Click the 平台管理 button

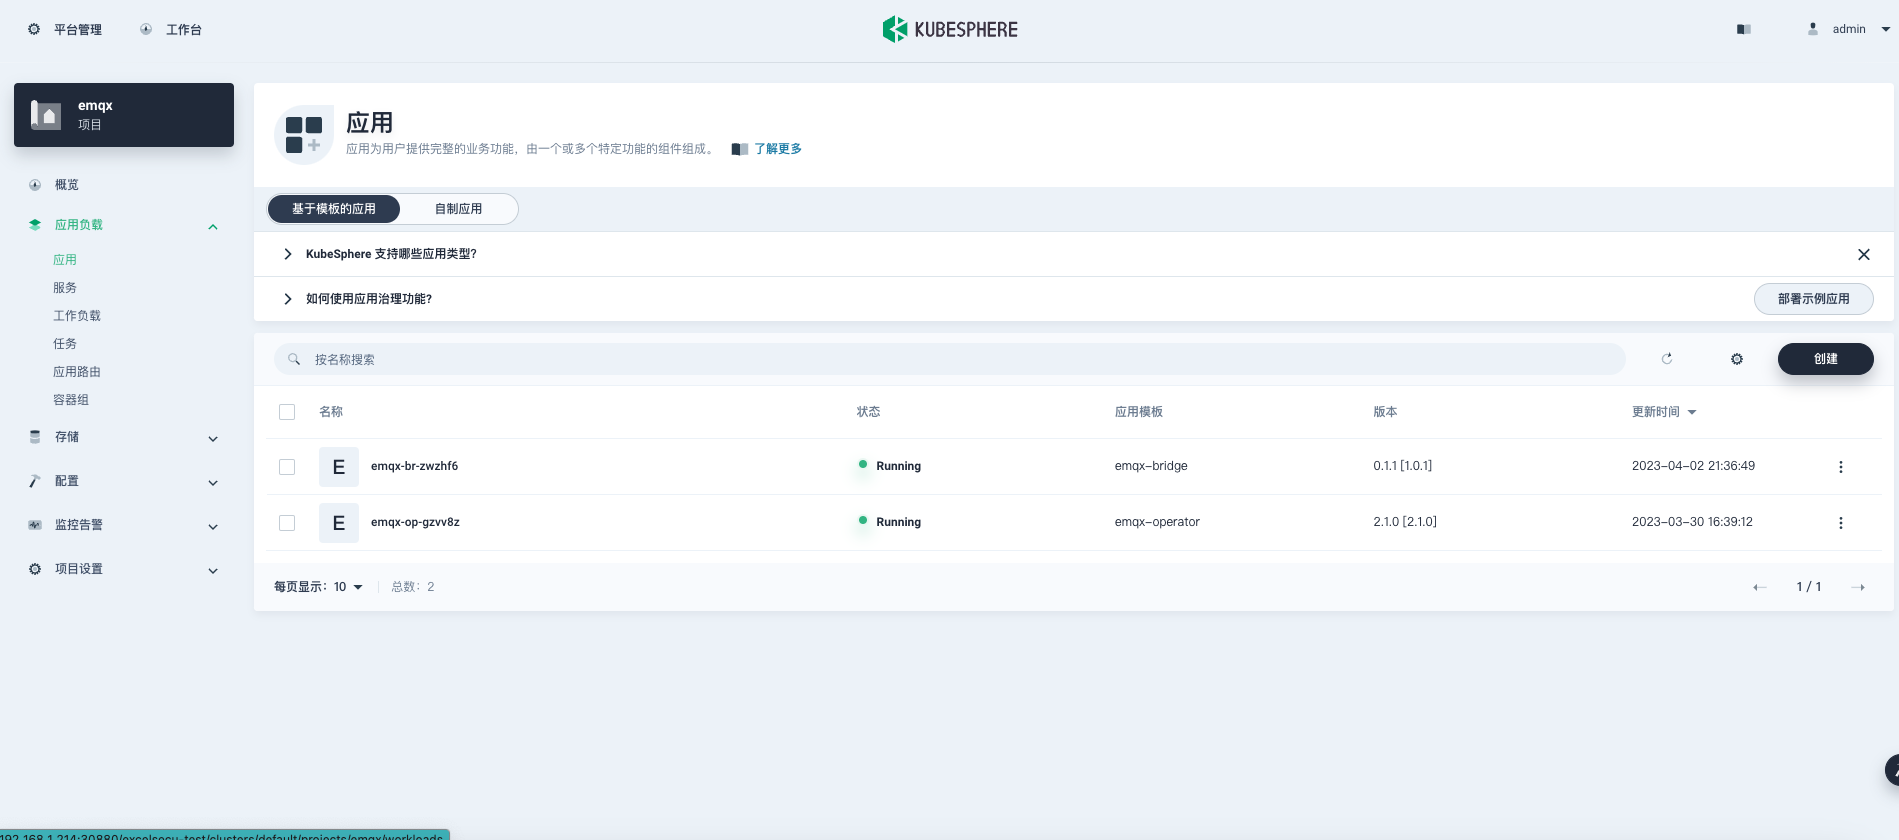click(x=65, y=30)
